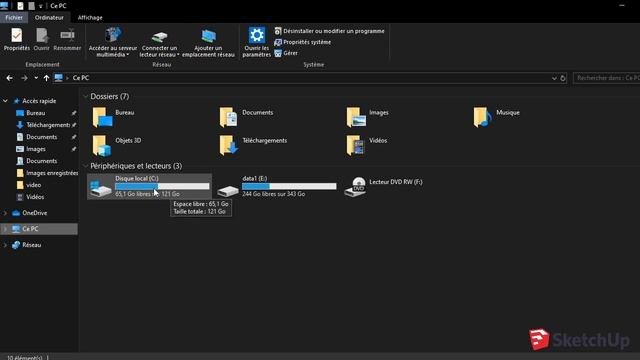This screenshot has width=640, height=360.
Task: Open the address bar history dropdown
Action: point(554,78)
